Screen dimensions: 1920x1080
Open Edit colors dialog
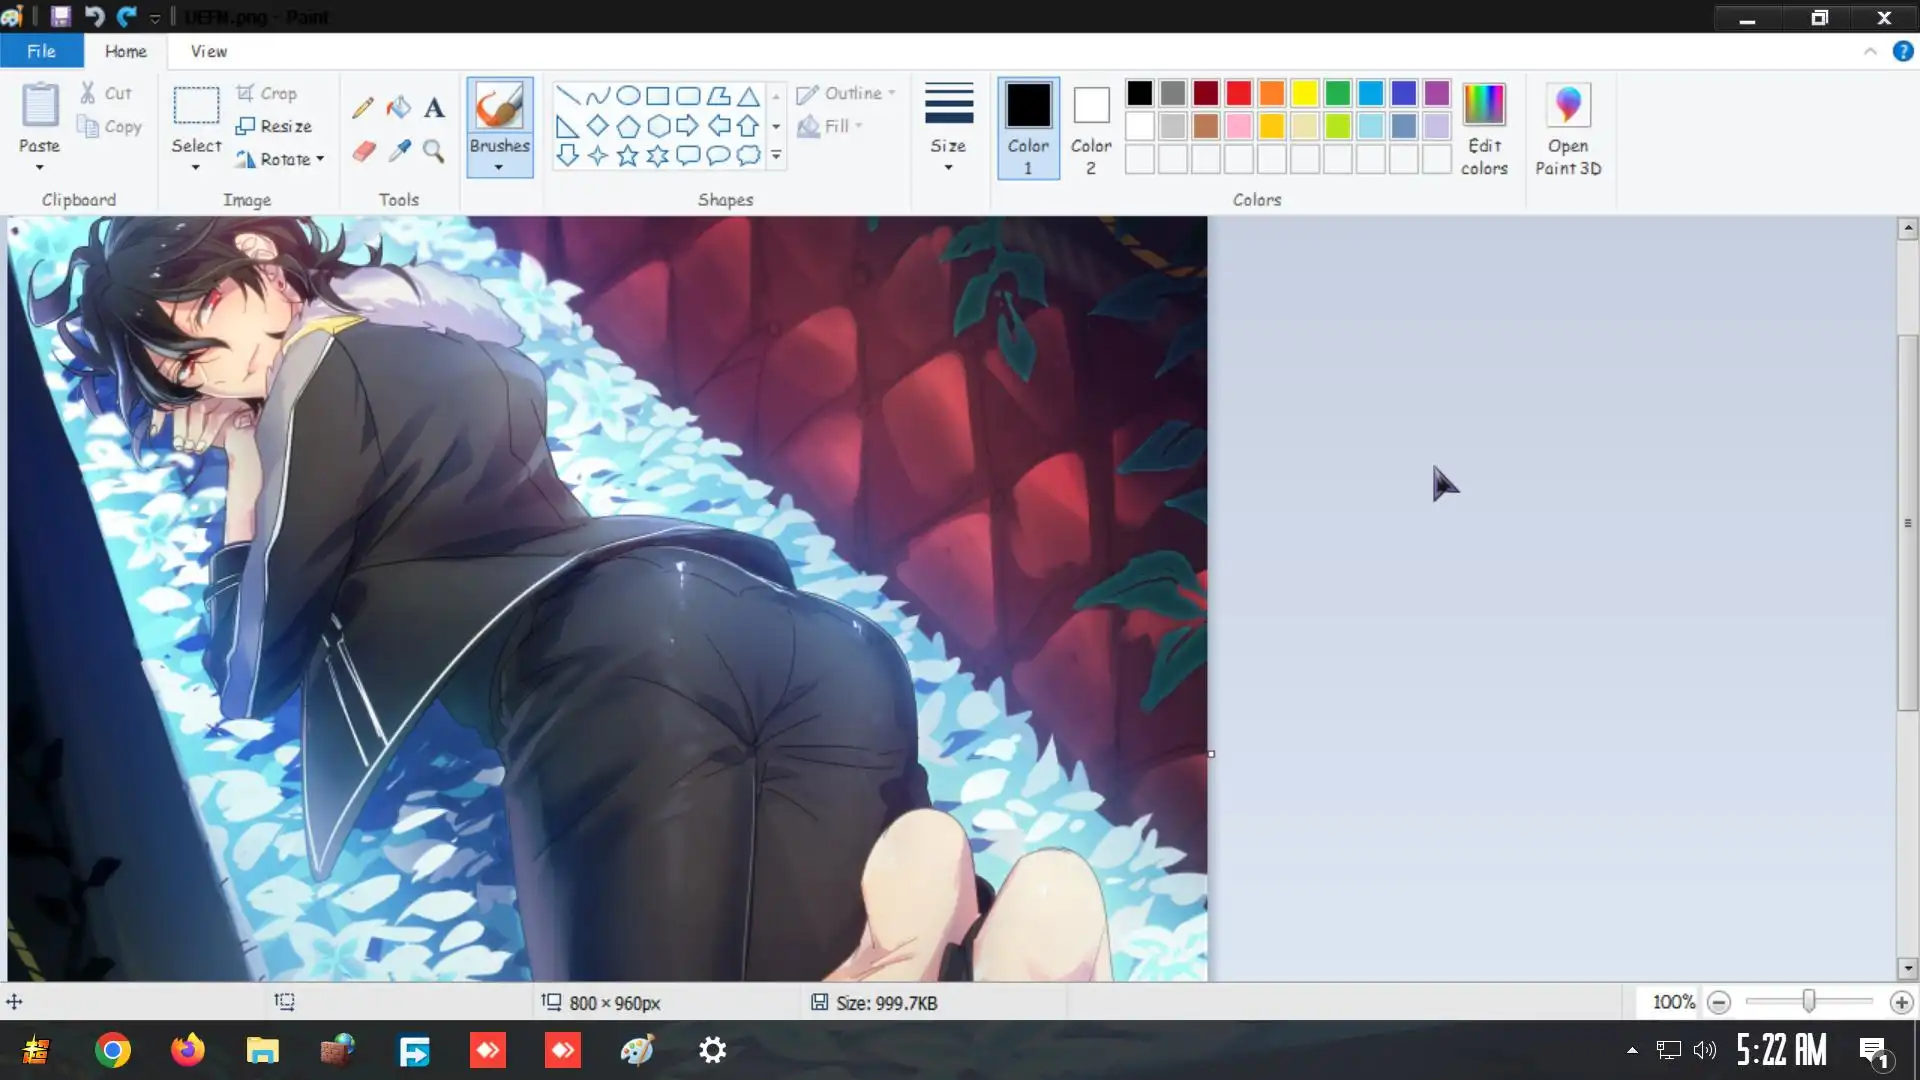[x=1483, y=128]
